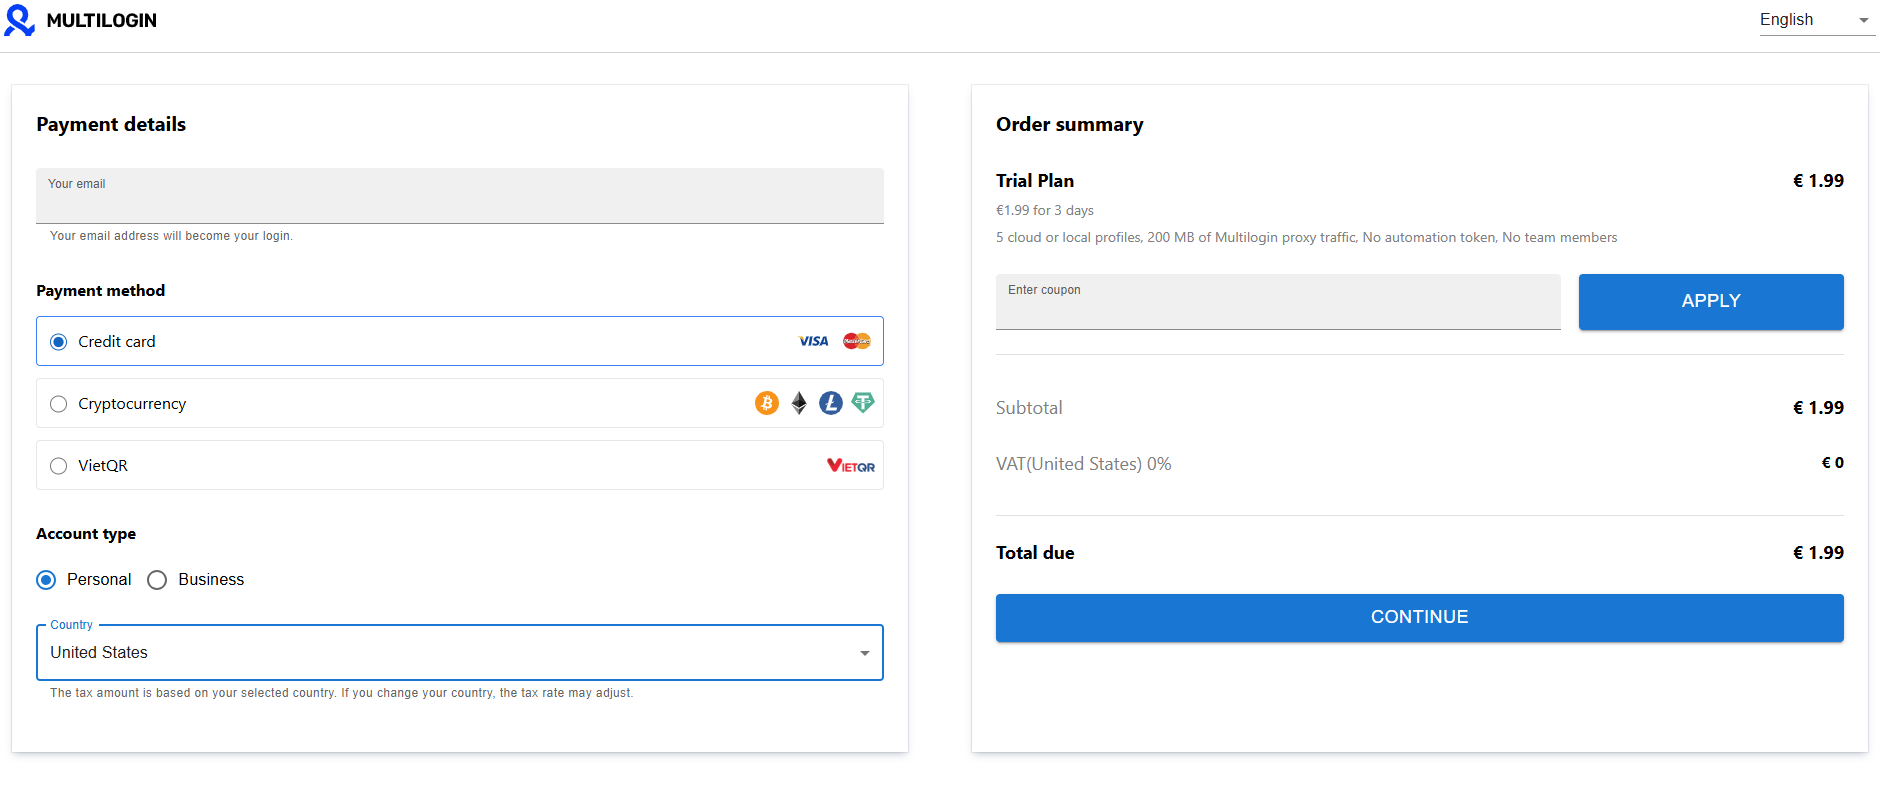Select the VietQR radio button
Viewport: 1880px width, 806px height.
click(x=59, y=466)
